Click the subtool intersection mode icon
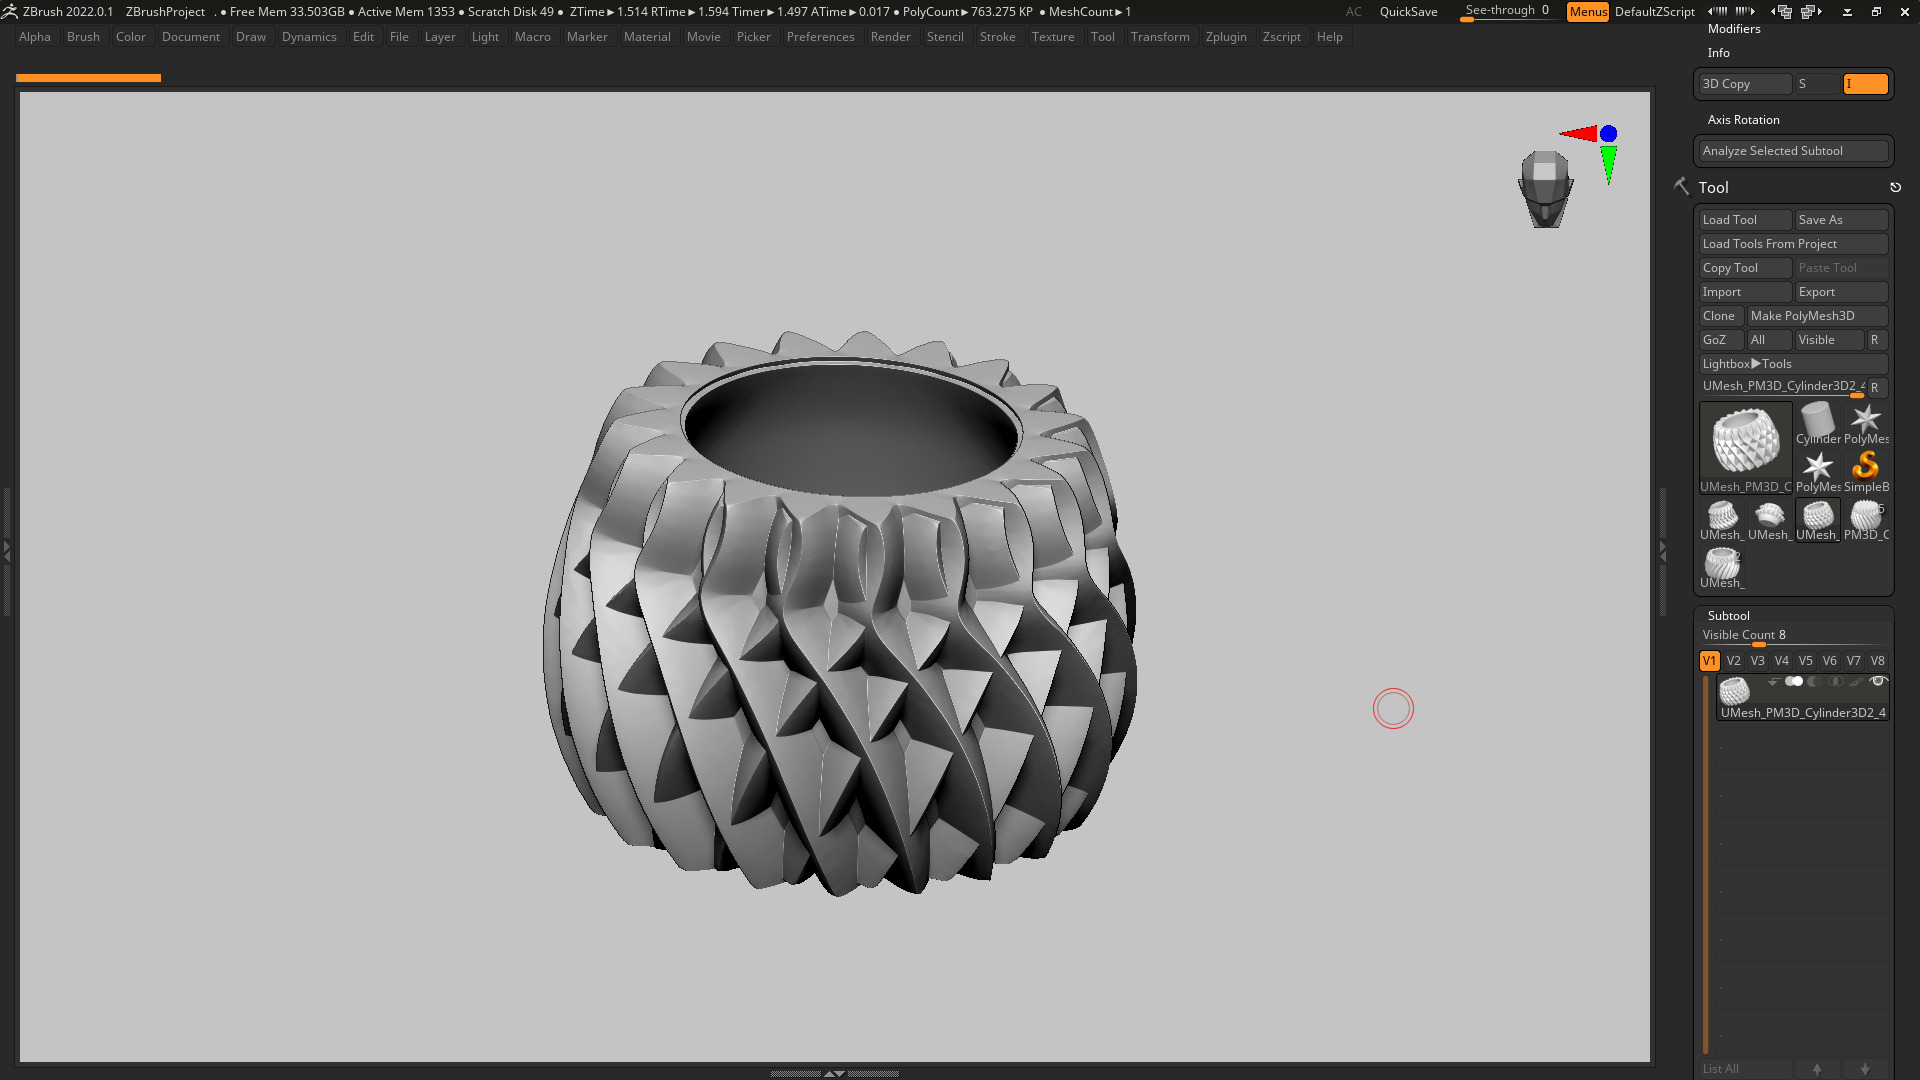 click(1835, 682)
